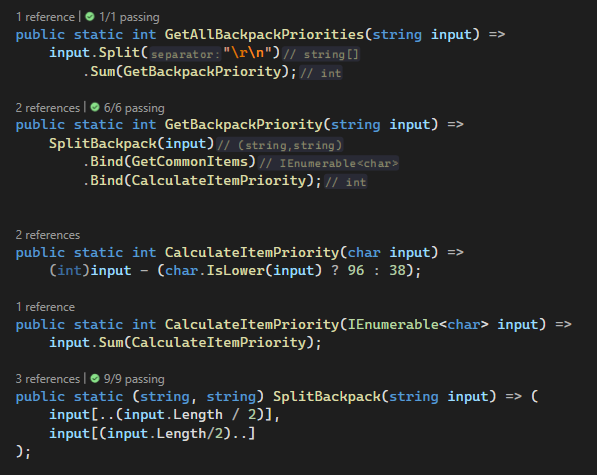Click the 'separator:' inline parameter hint
Viewport: 597px width, 475px height.
(185, 54)
